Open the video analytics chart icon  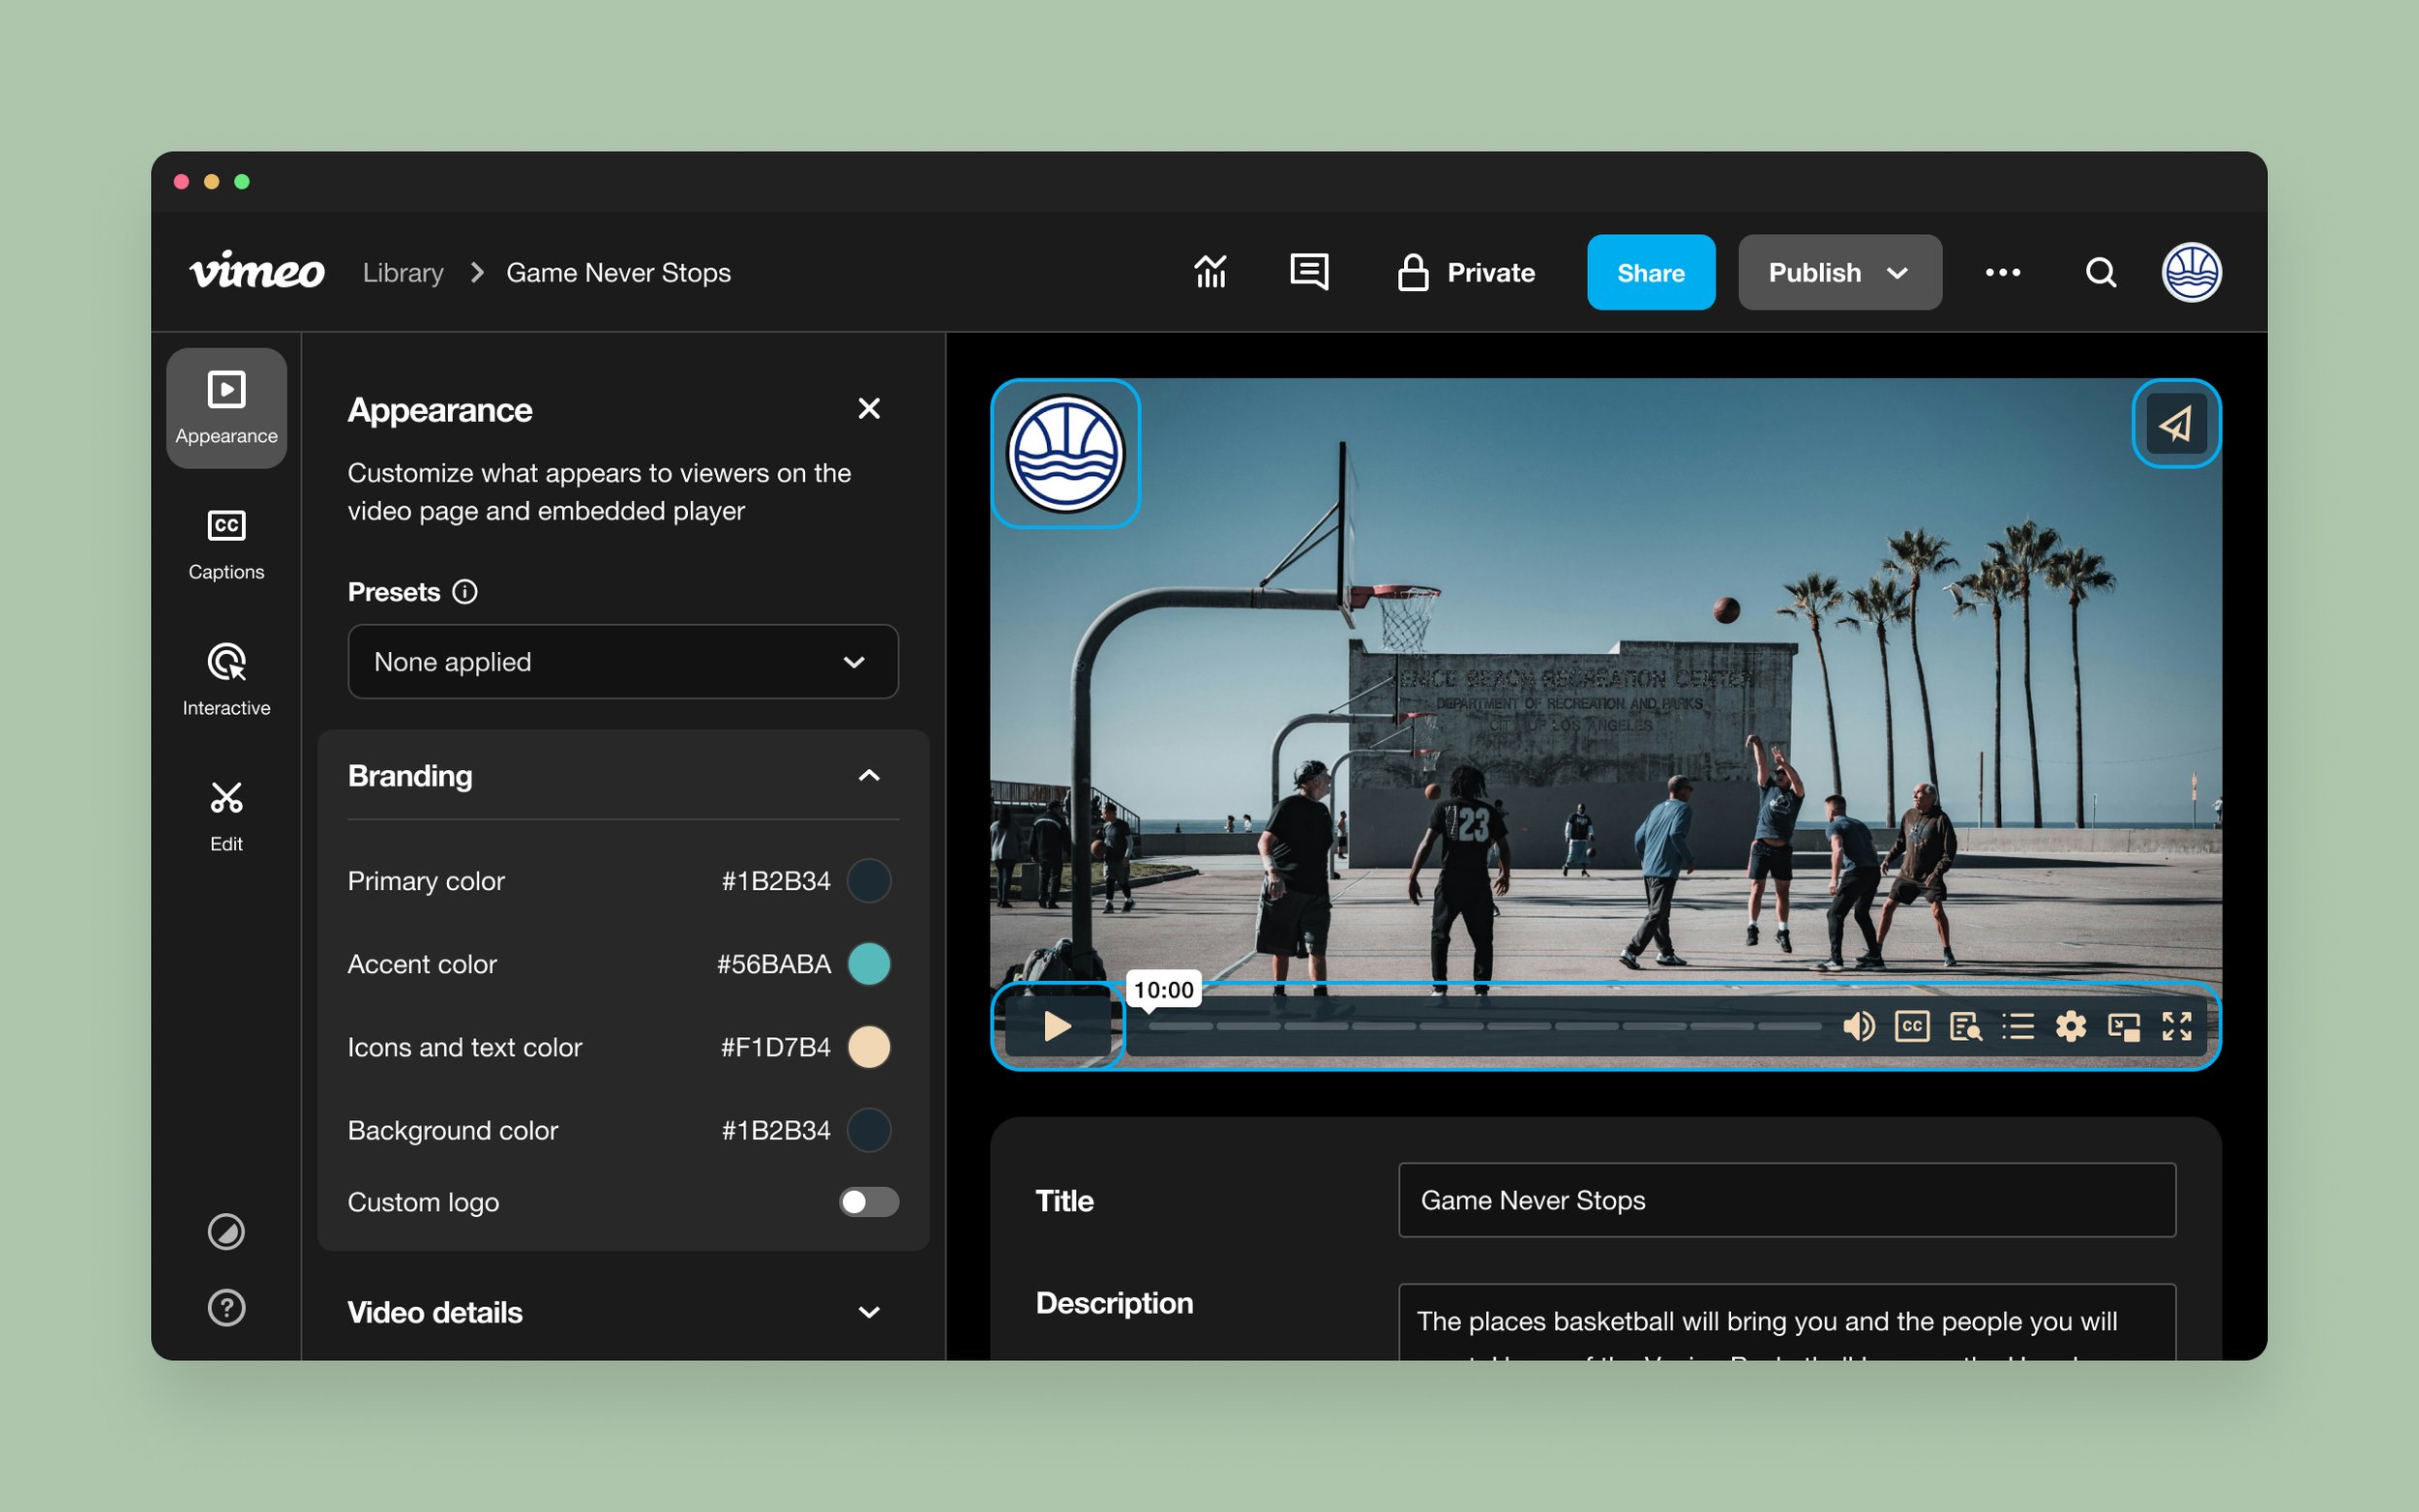click(1210, 272)
